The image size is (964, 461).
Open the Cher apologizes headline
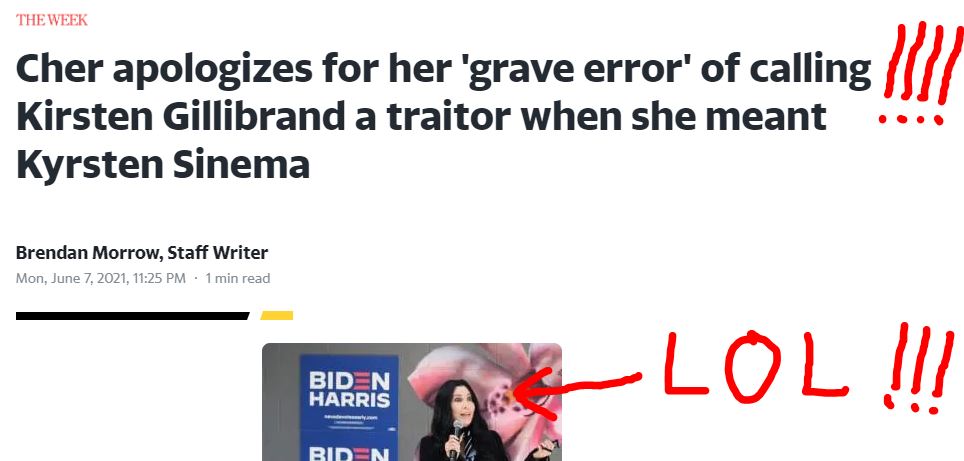443,116
